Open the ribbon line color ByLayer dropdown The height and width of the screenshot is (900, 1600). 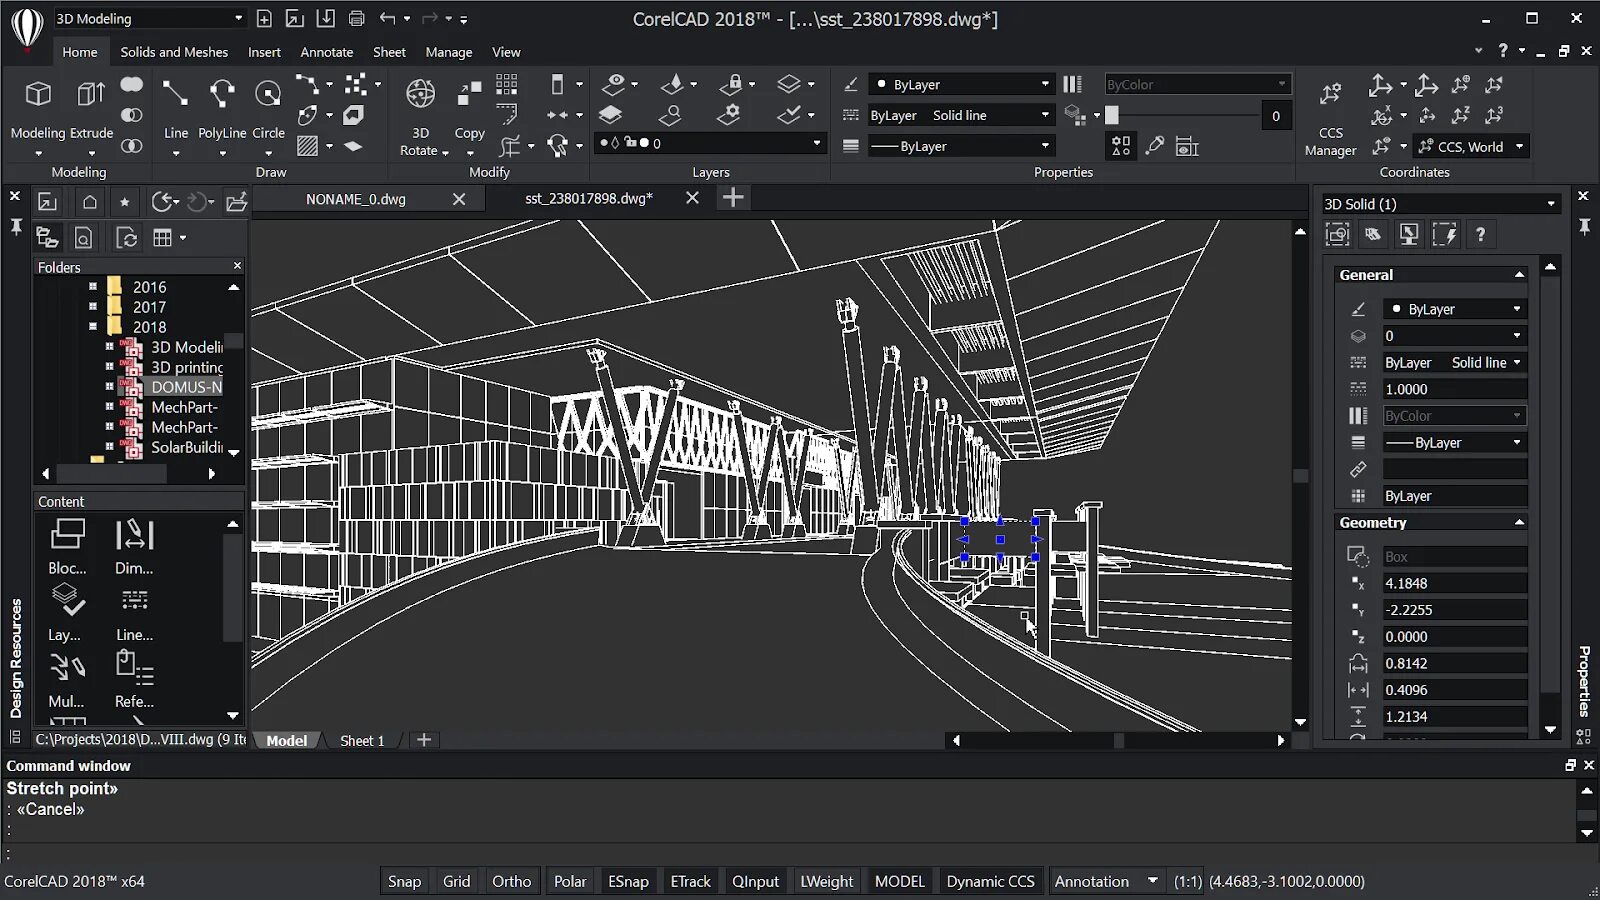(x=962, y=84)
